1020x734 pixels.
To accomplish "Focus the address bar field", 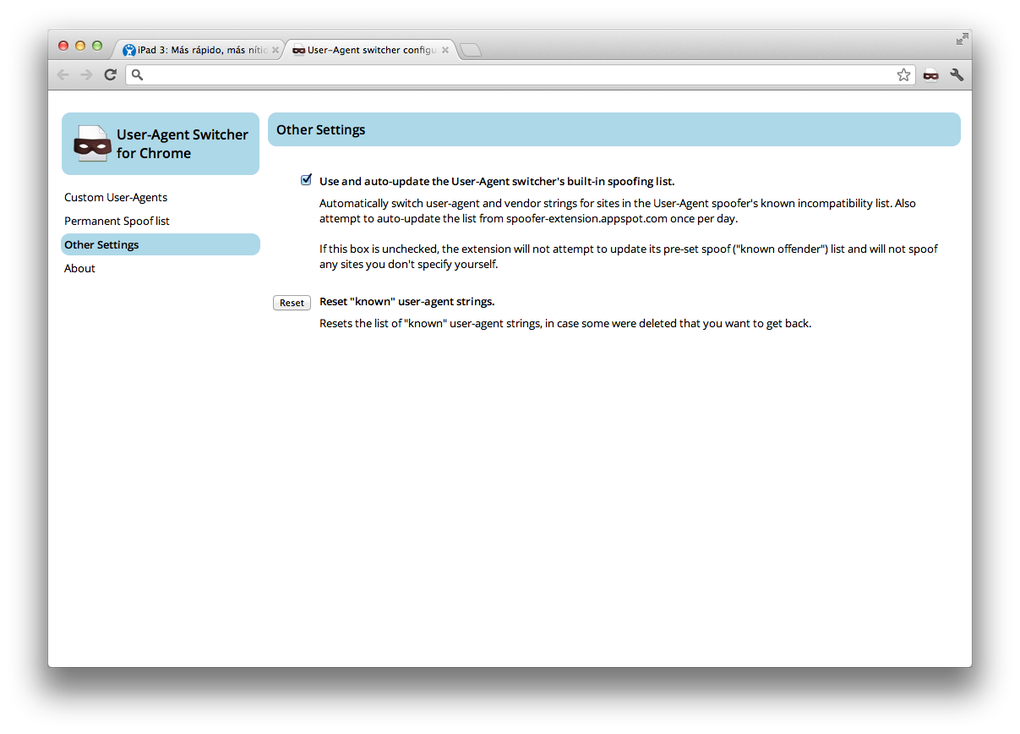I will point(520,75).
